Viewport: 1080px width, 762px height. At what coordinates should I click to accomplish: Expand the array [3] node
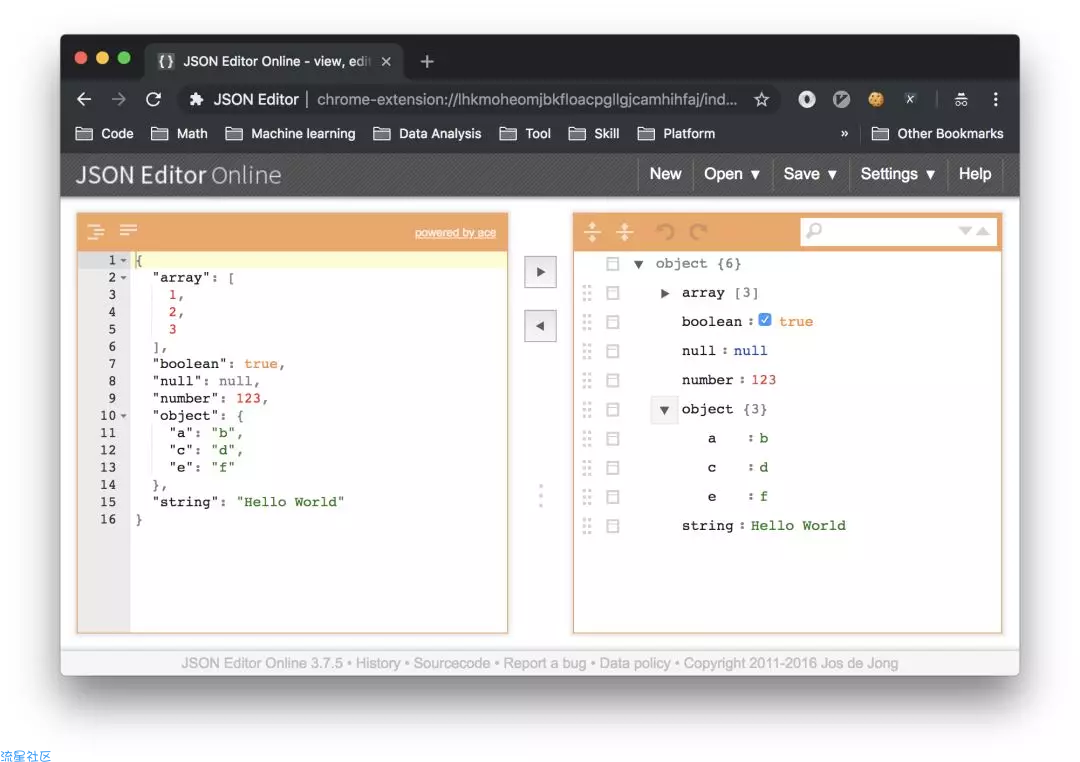(x=665, y=293)
